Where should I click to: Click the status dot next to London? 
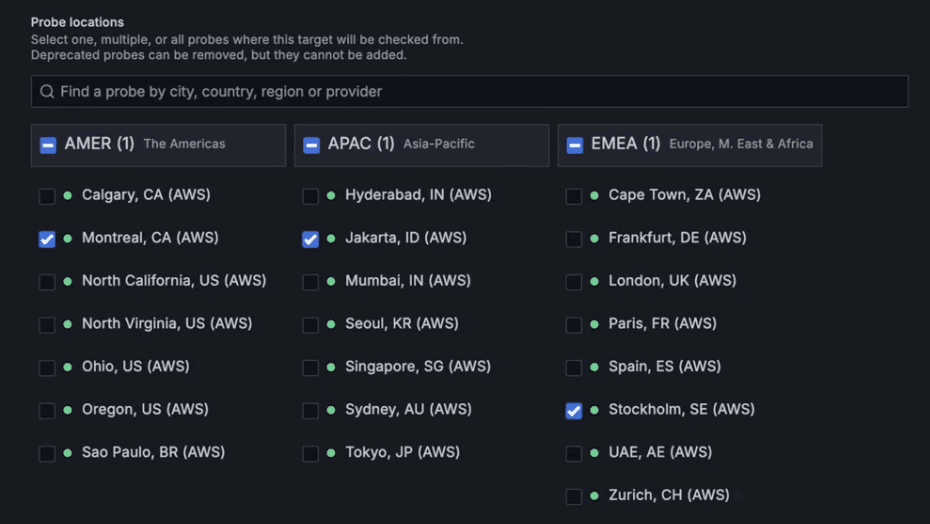(x=594, y=281)
